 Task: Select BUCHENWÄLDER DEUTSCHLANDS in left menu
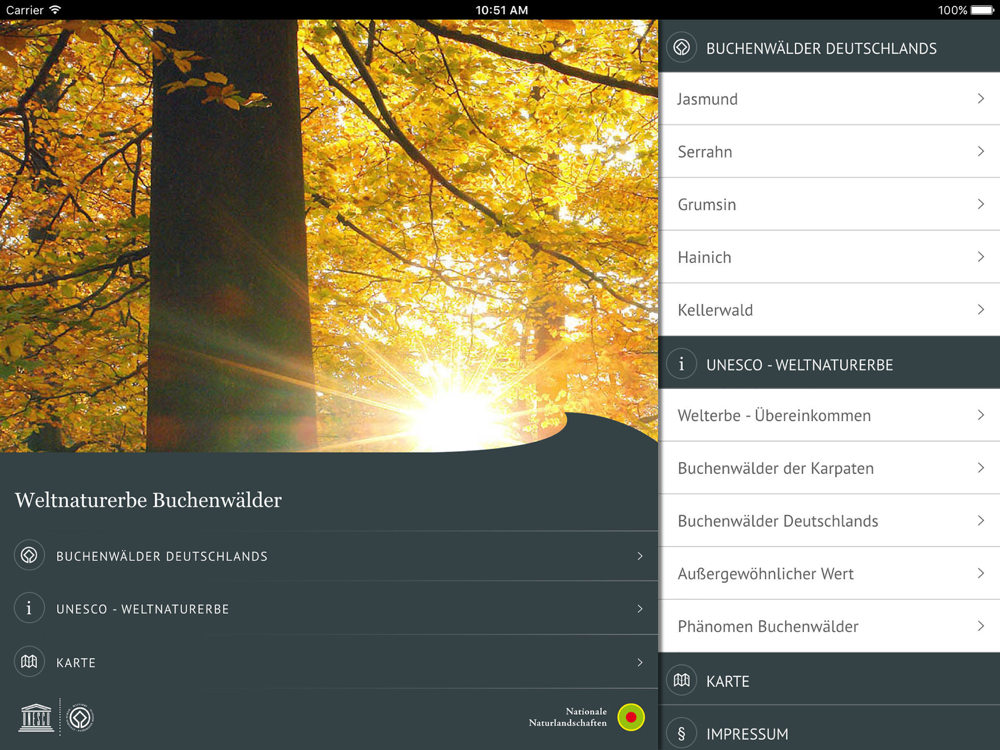point(329,555)
